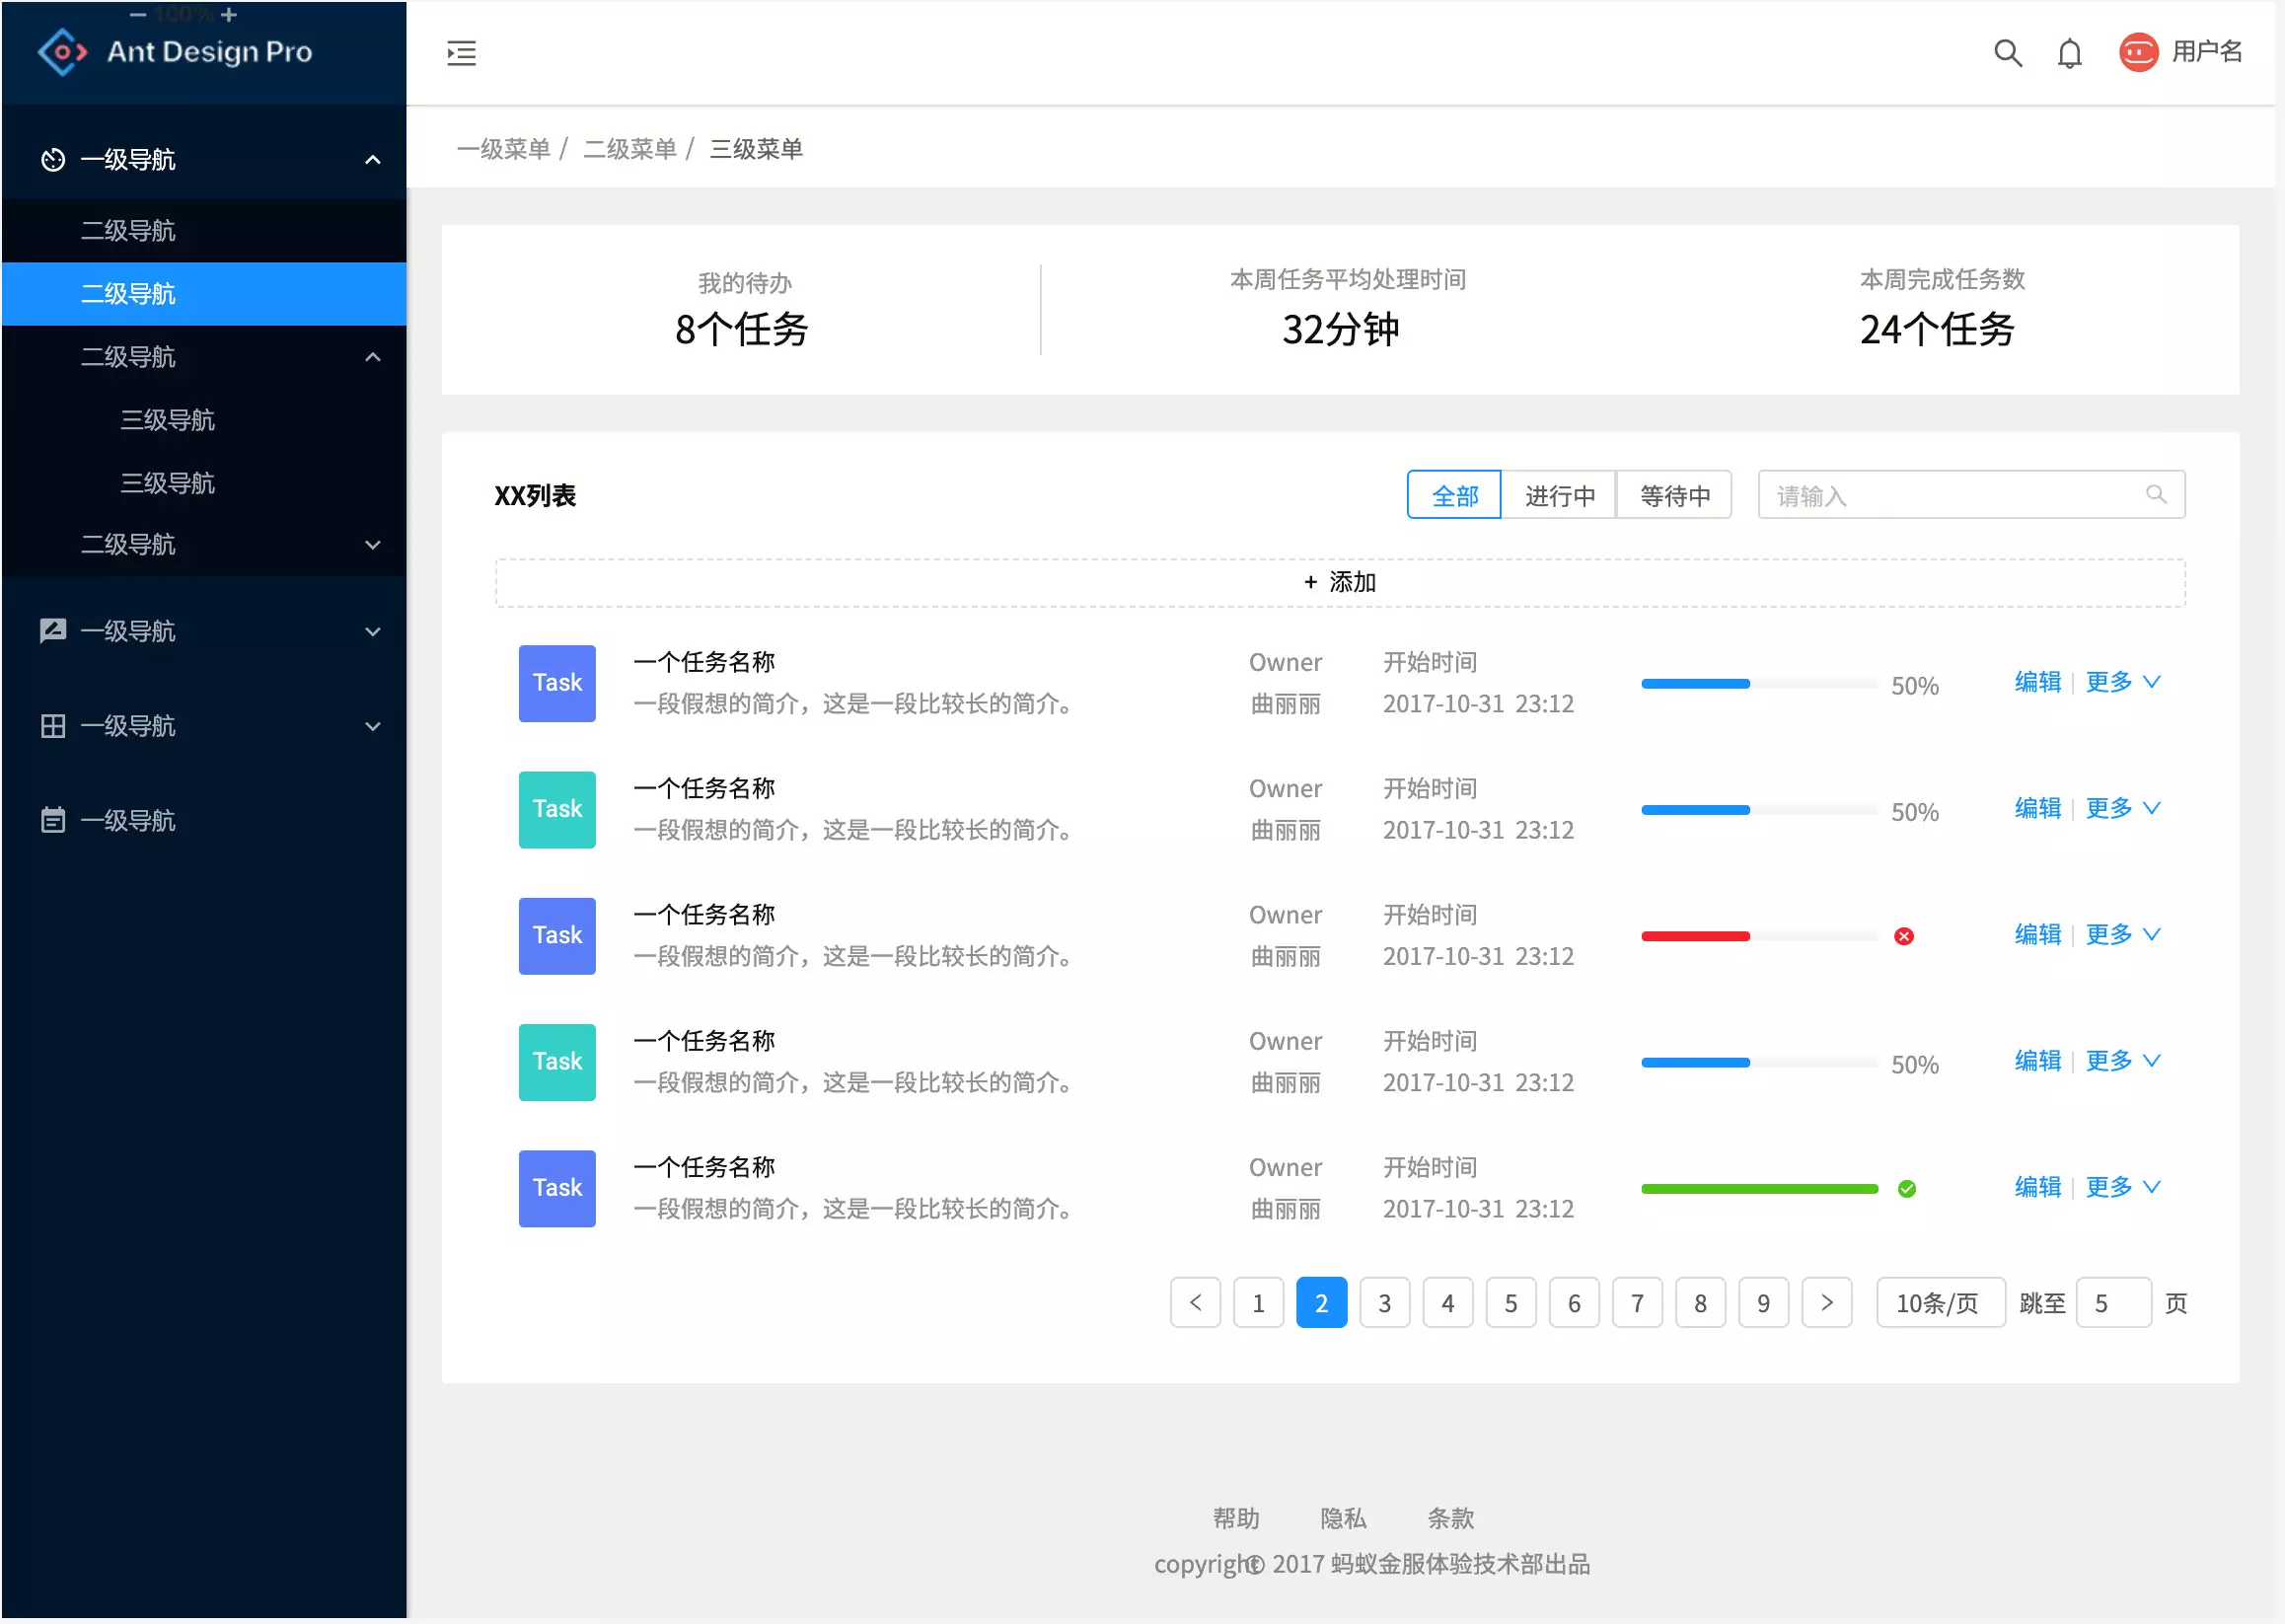
Task: Click the user avatar icon
Action: 2139,52
